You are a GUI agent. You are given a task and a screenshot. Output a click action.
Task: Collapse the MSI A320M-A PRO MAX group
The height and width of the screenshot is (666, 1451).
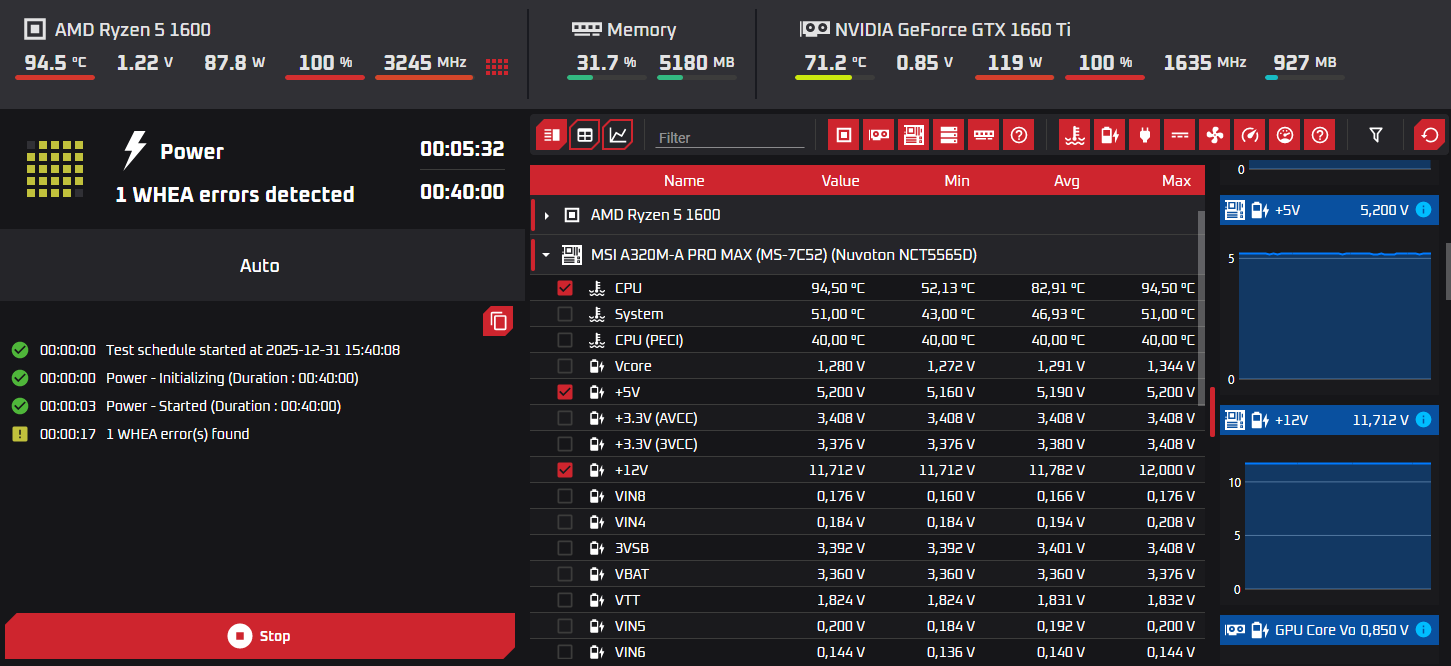(547, 255)
